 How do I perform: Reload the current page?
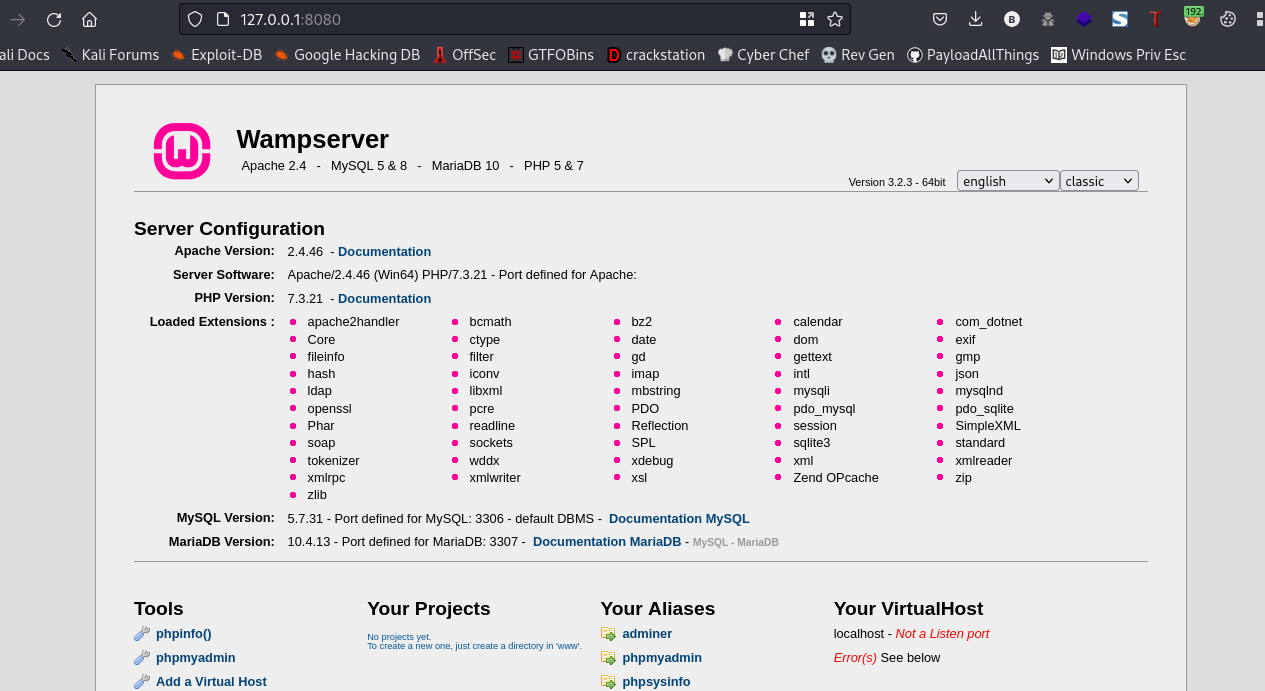click(54, 19)
